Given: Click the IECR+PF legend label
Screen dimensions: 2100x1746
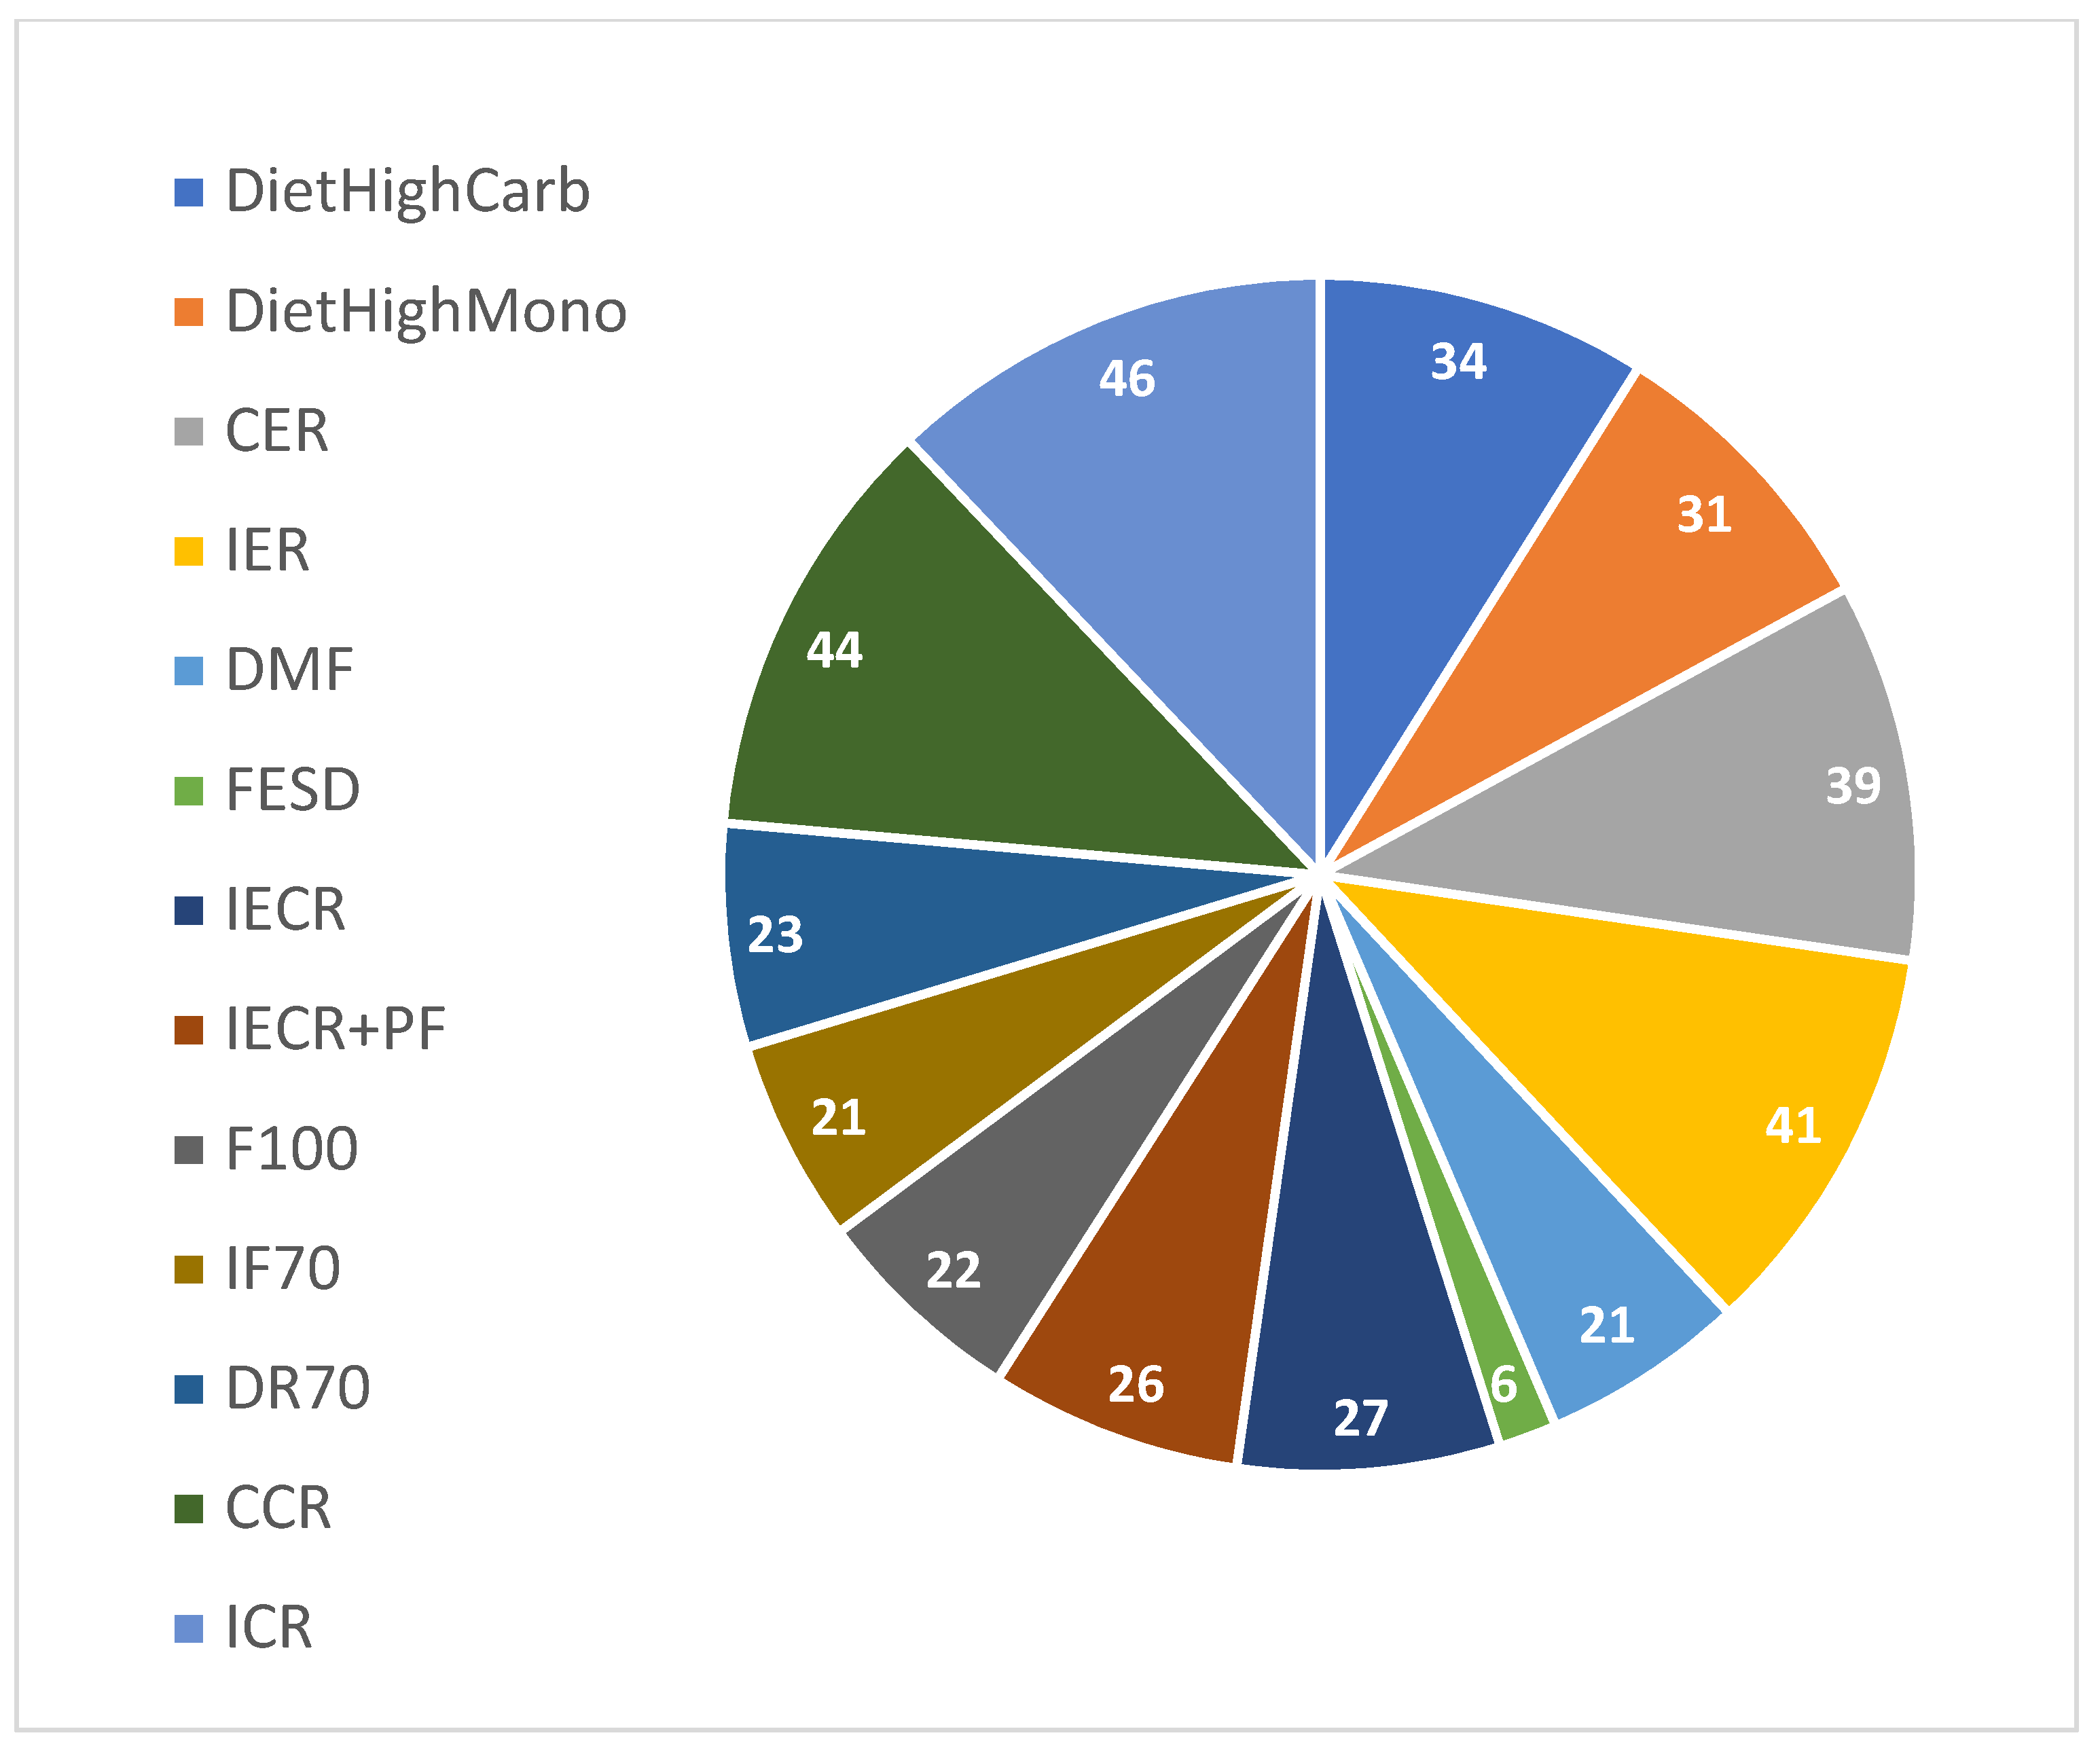Looking at the screenshot, I should pos(335,1029).
